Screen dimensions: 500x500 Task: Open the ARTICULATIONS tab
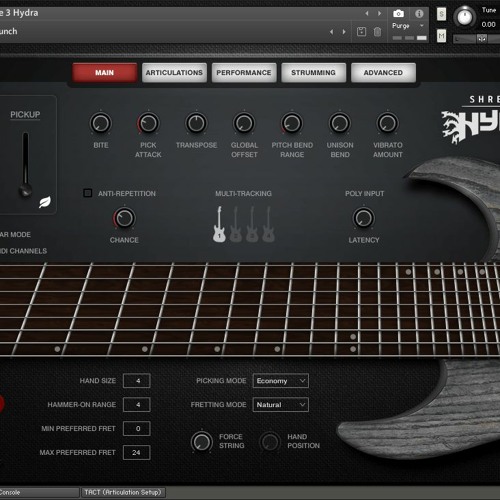[x=174, y=73]
